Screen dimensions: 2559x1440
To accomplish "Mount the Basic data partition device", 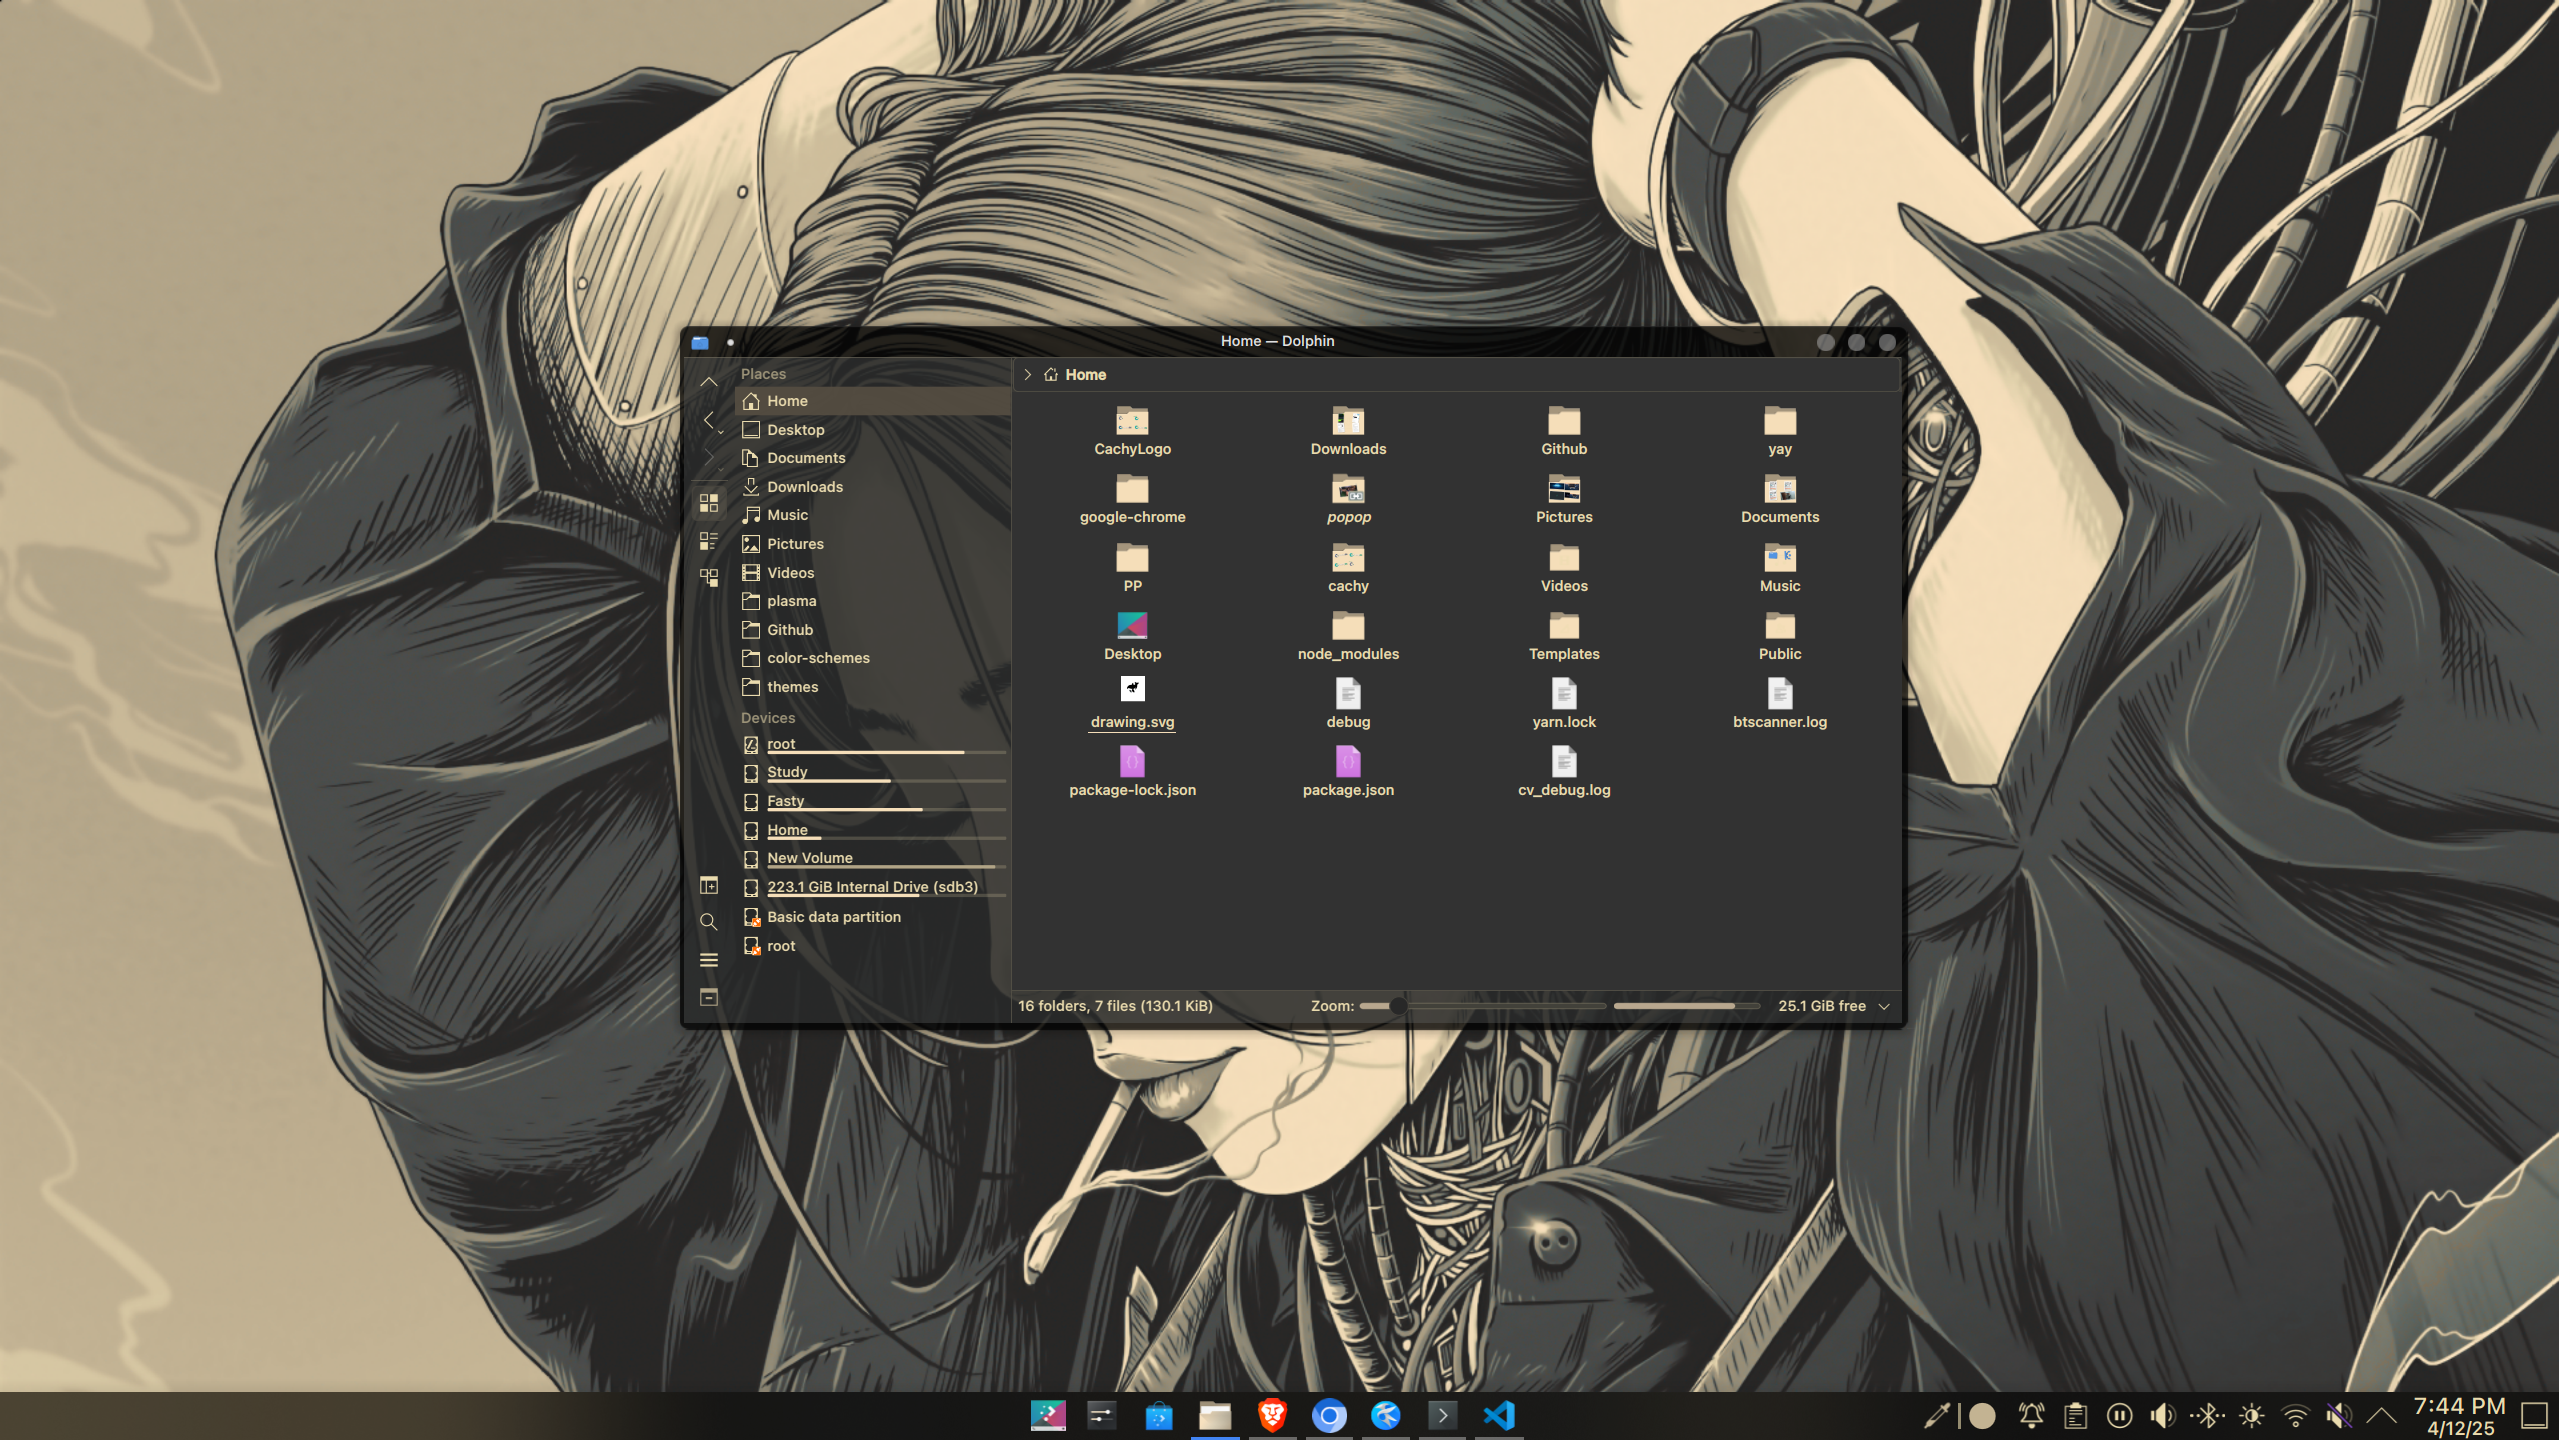I will 872,917.
